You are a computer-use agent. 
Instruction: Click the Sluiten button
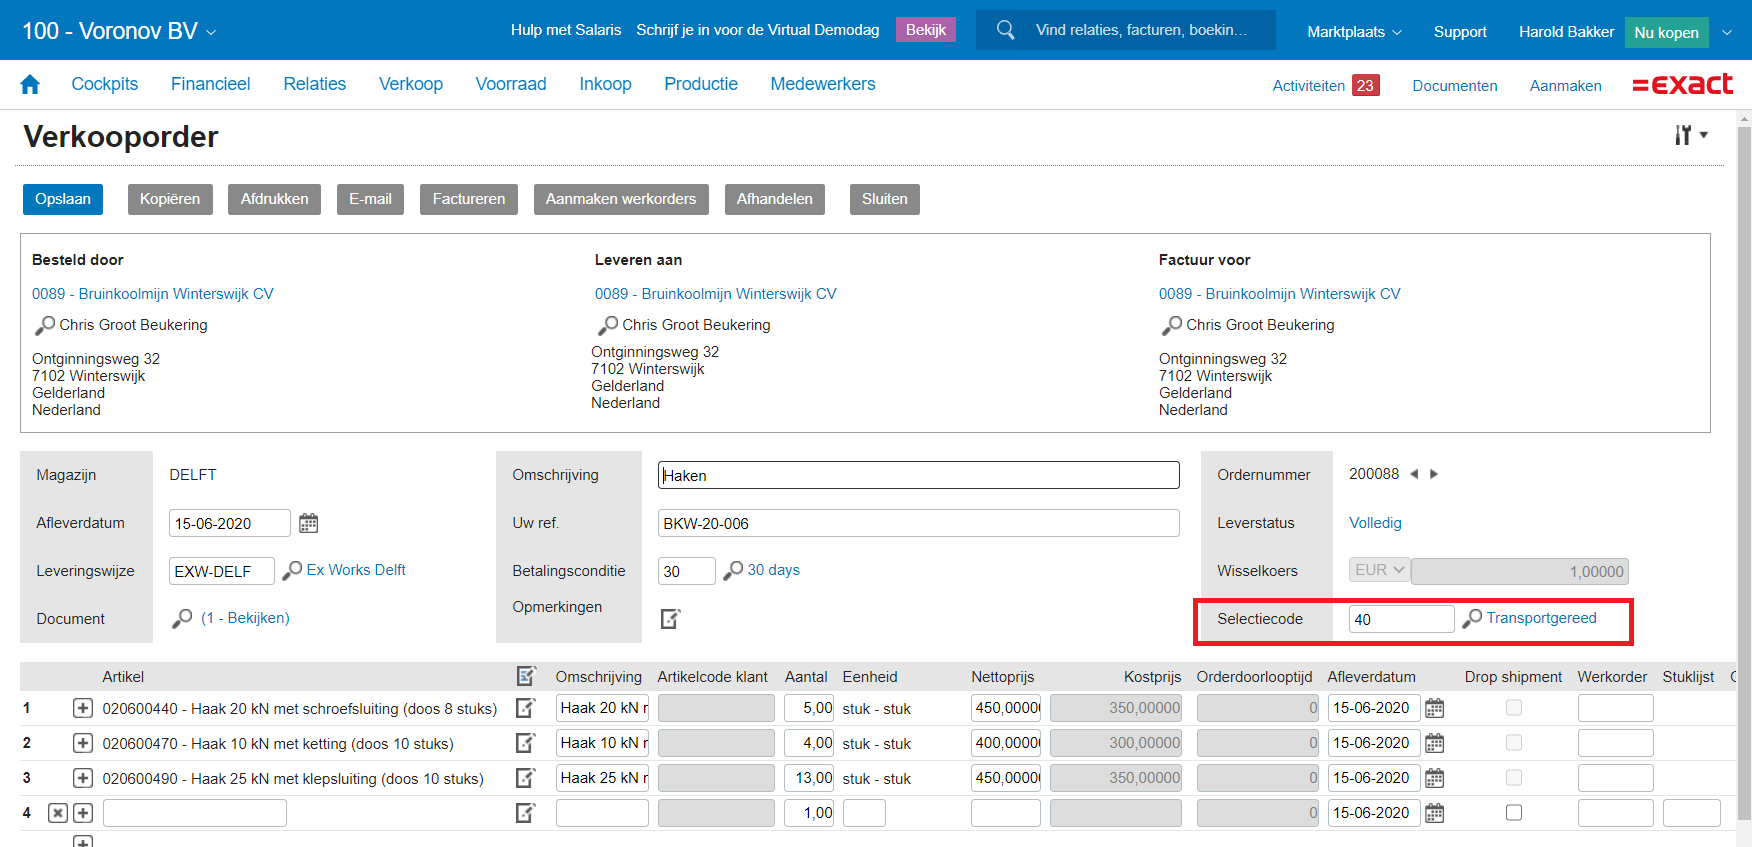click(885, 199)
